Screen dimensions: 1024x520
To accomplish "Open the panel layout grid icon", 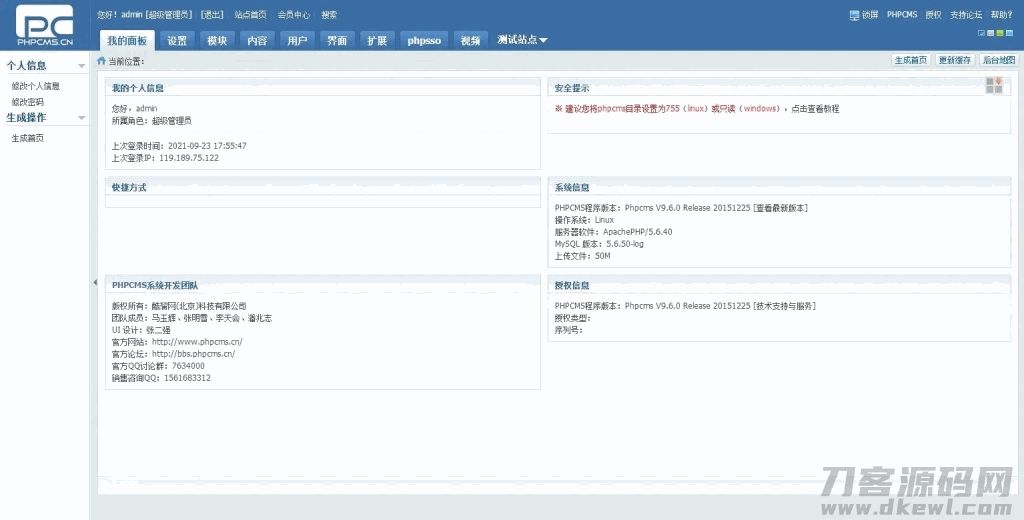I will click(993, 86).
